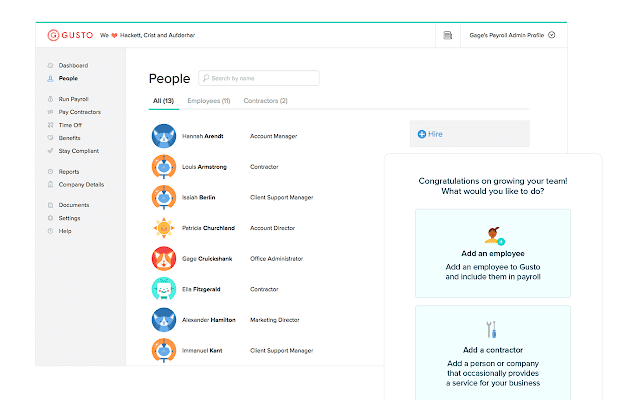Click the Run Payroll sidebar icon
The width and height of the screenshot is (640, 400).
pos(50,100)
